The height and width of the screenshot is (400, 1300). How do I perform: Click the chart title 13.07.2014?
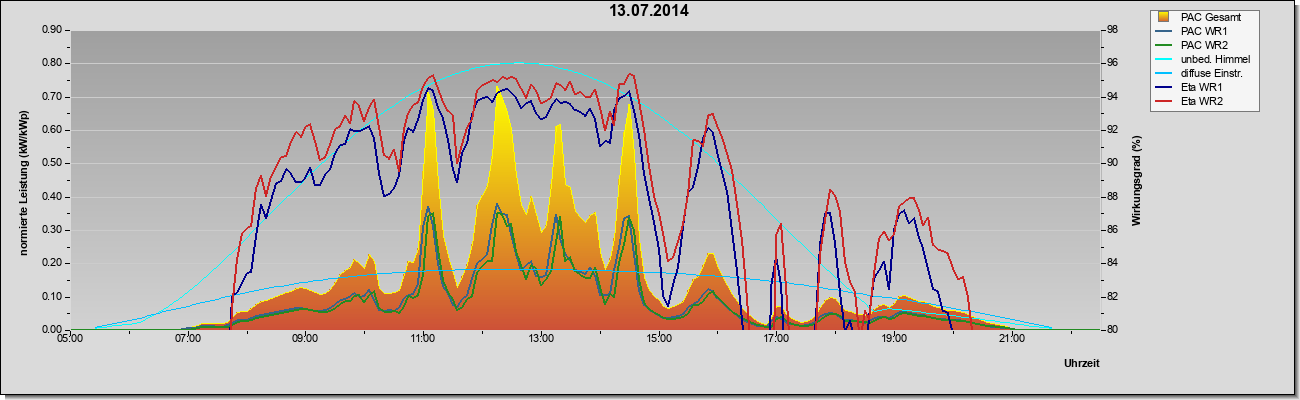click(x=649, y=12)
